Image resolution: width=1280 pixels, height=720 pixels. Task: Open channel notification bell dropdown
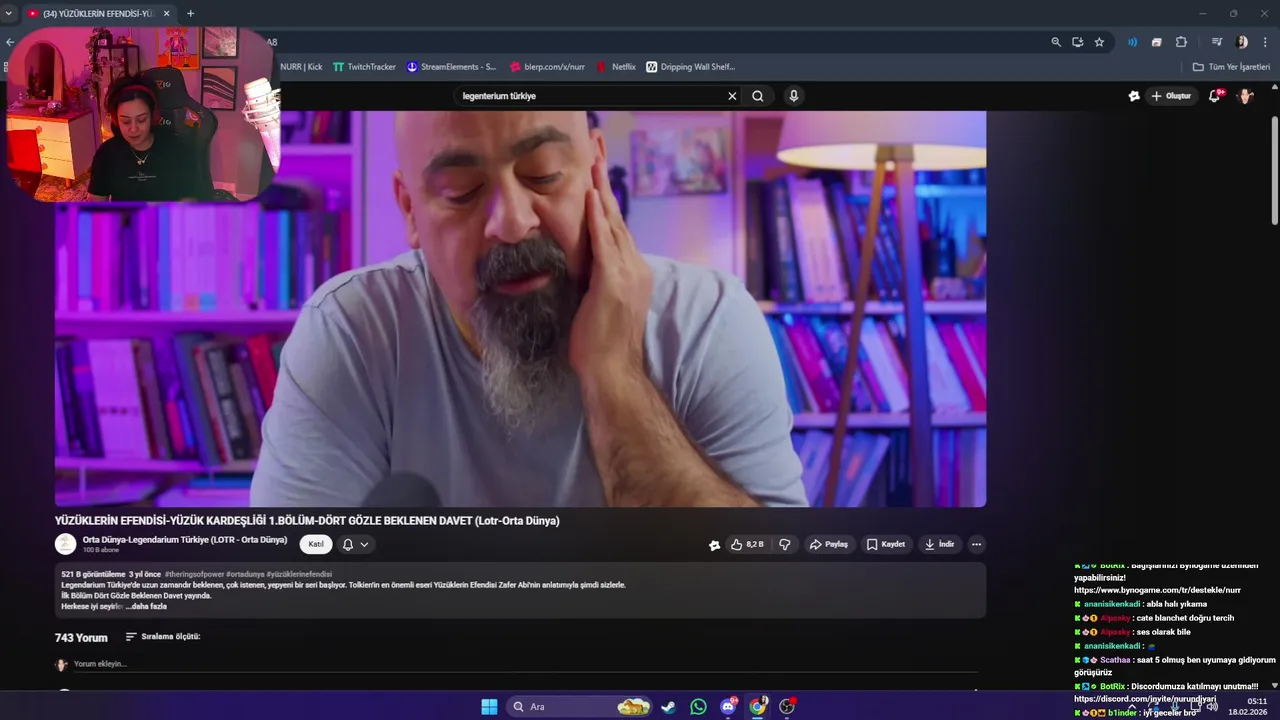356,545
